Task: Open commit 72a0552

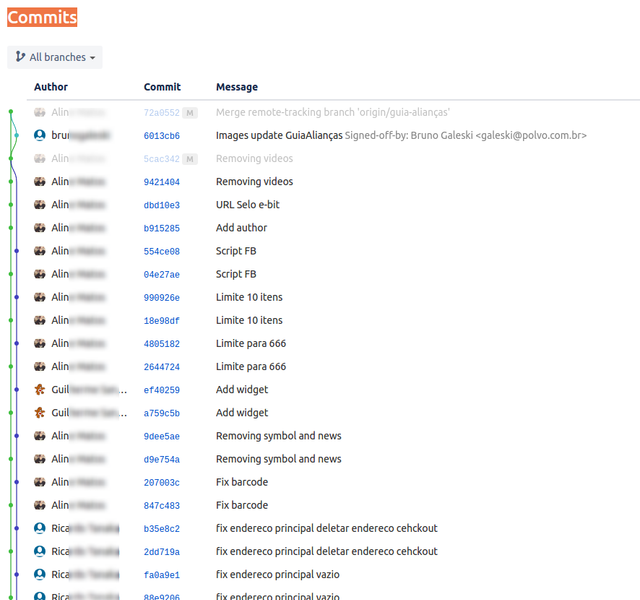Action: [x=162, y=113]
